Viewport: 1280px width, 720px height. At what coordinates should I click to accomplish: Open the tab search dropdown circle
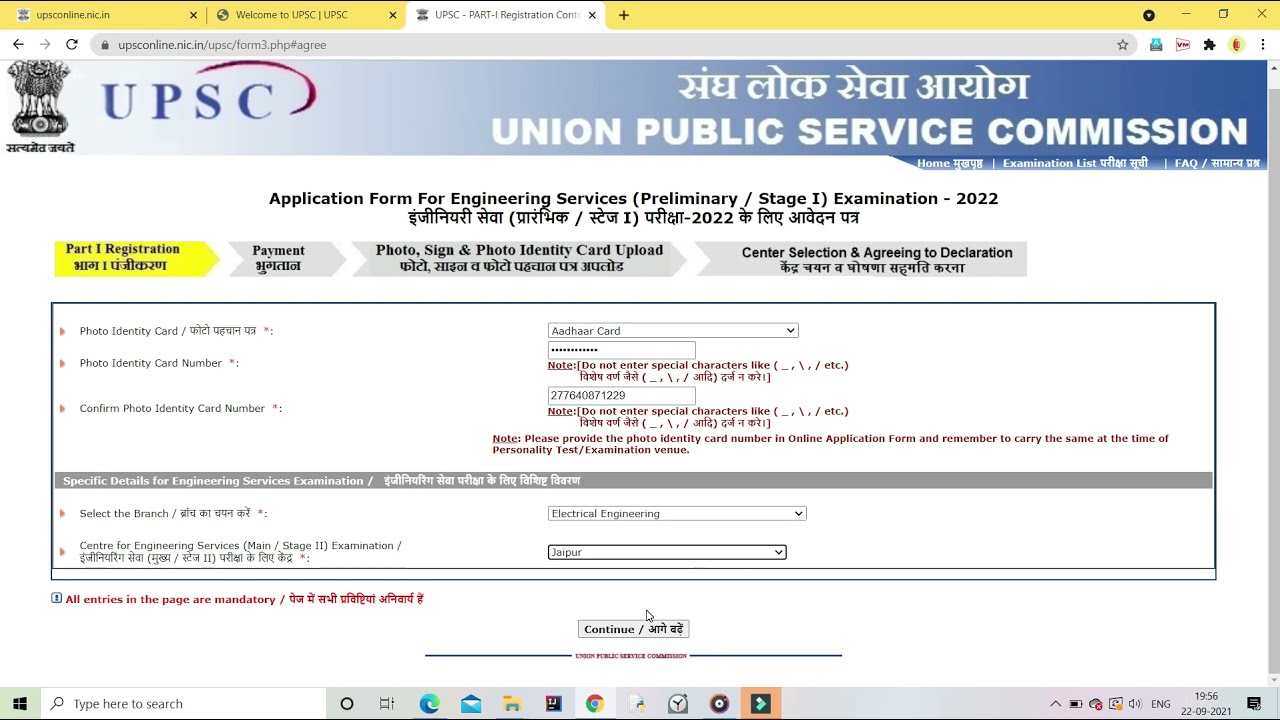coord(1149,15)
